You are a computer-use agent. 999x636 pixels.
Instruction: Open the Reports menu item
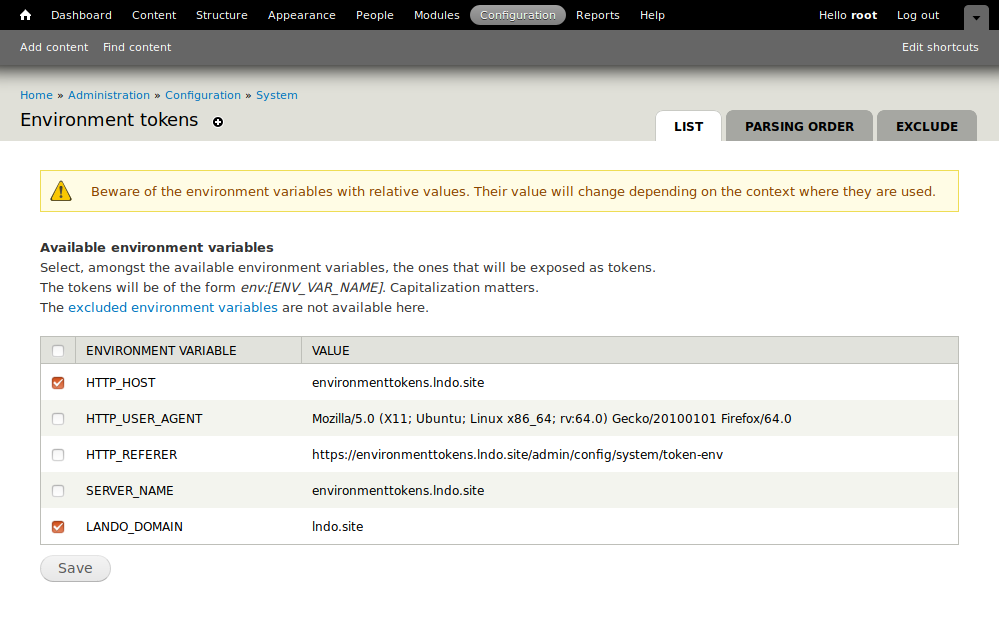[x=598, y=15]
